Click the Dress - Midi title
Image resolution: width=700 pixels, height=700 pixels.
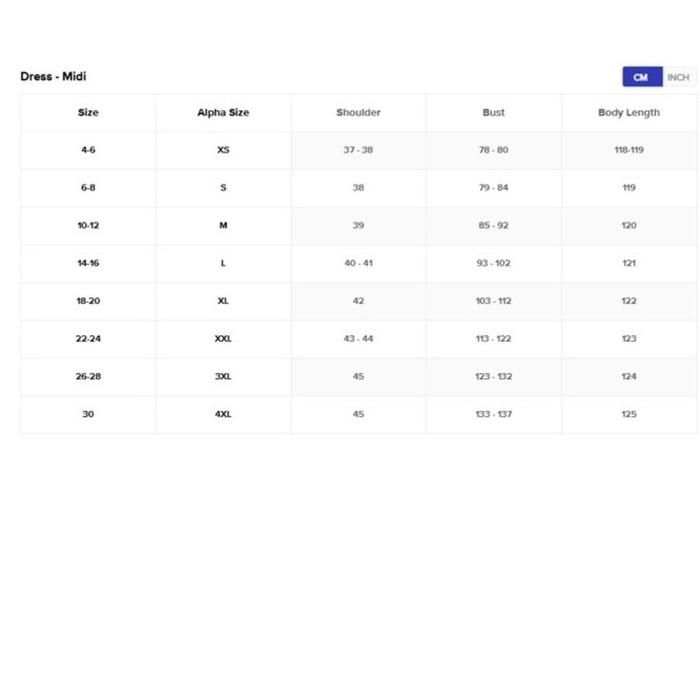(53, 76)
